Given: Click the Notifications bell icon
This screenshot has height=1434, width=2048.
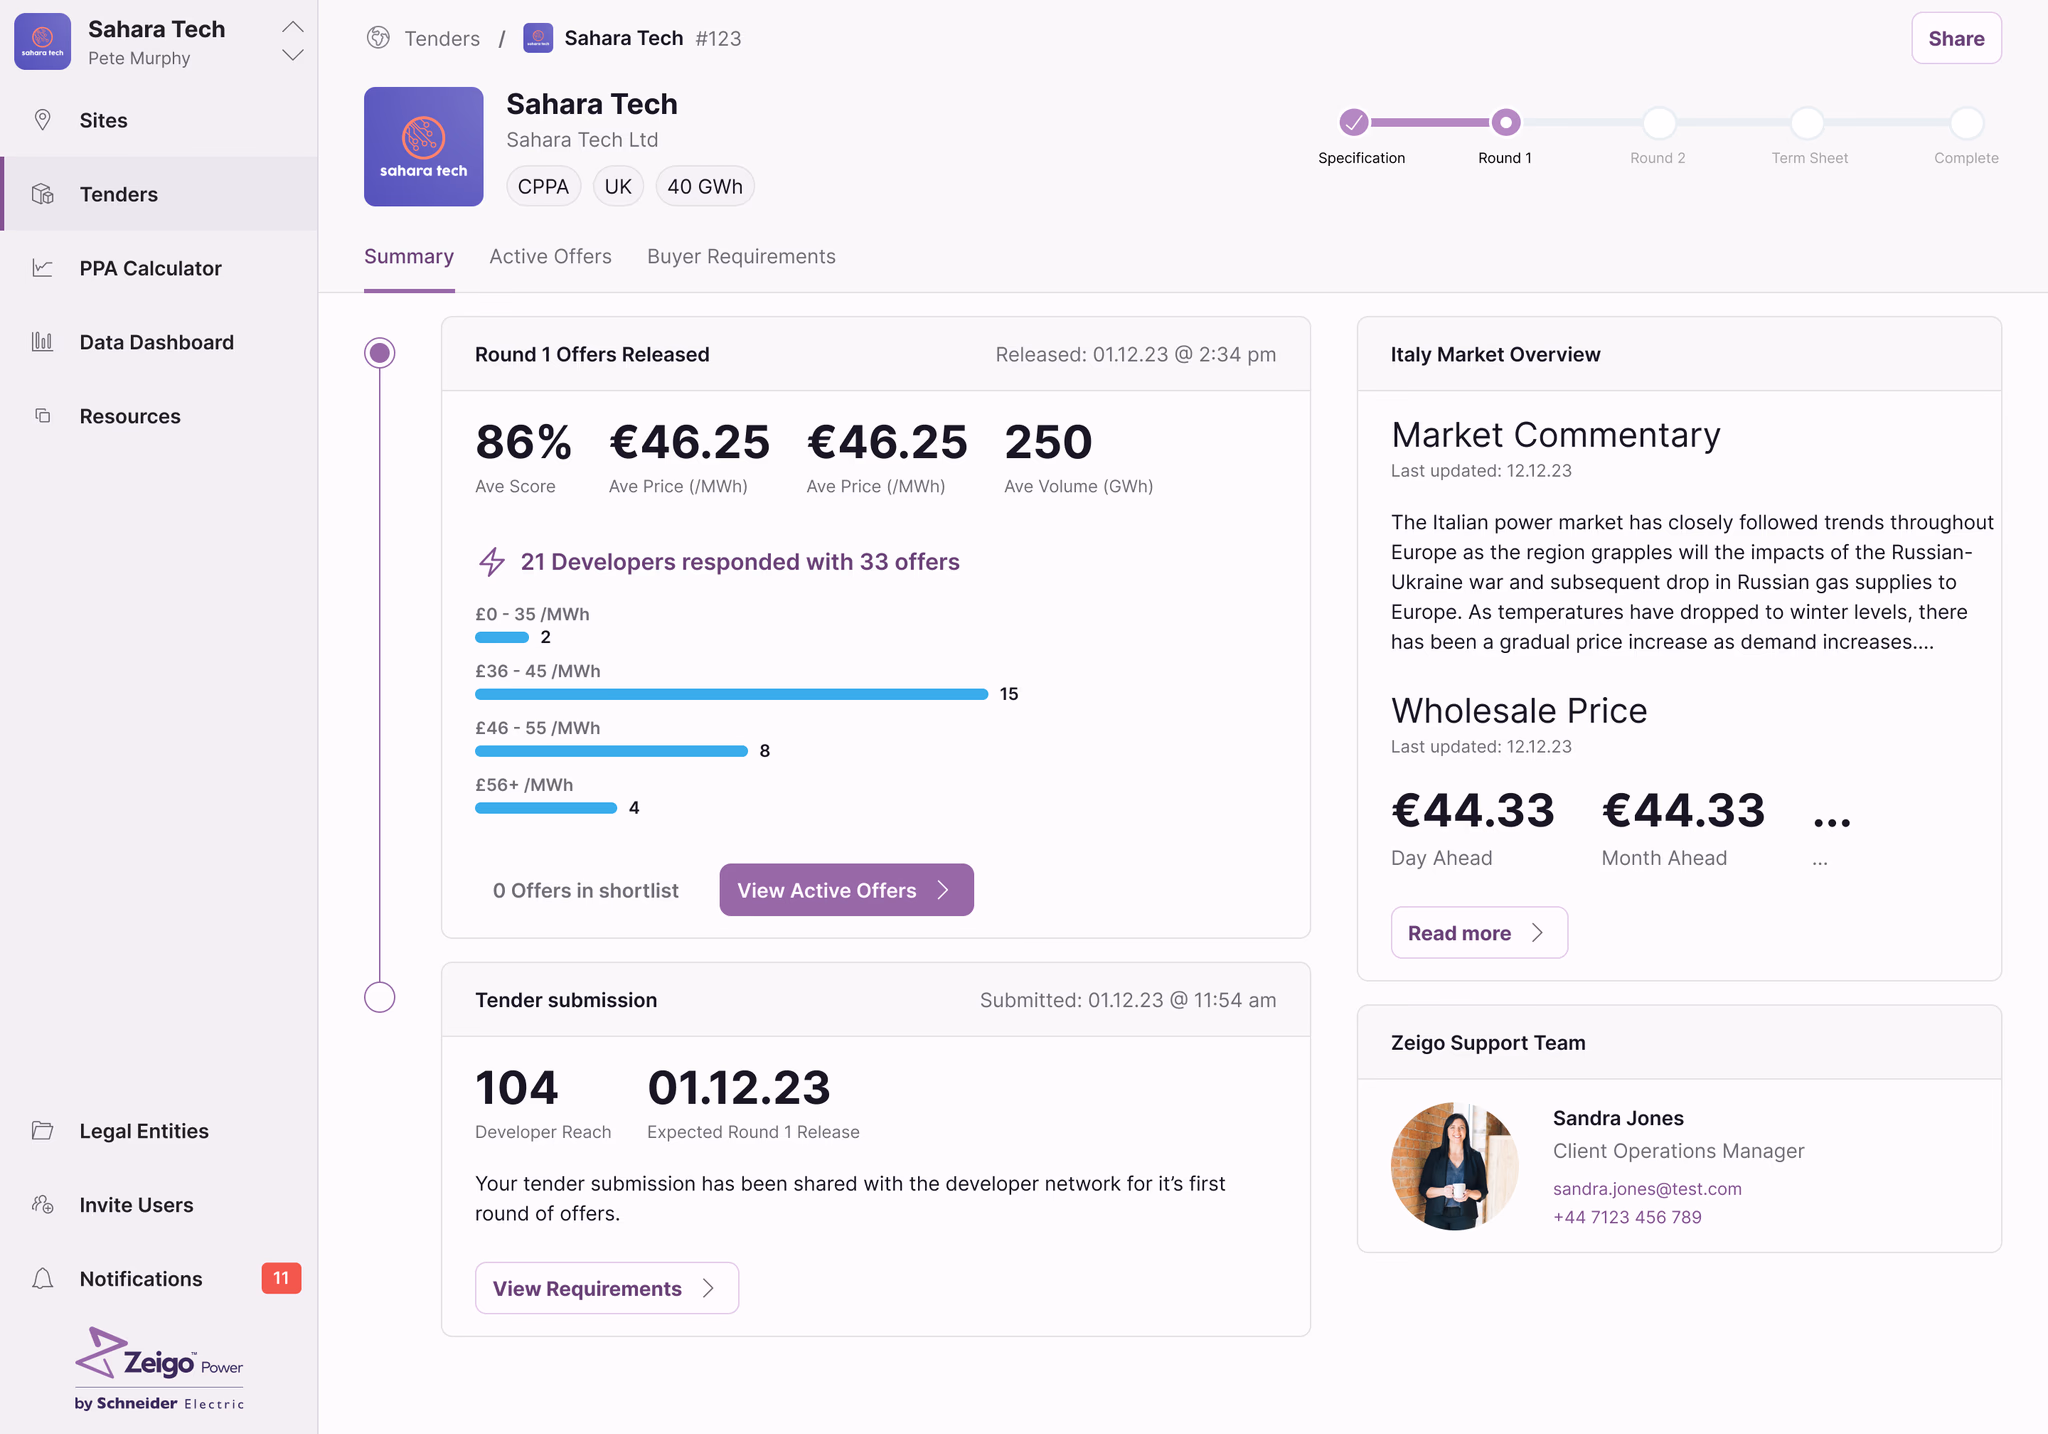Looking at the screenshot, I should 42,1279.
